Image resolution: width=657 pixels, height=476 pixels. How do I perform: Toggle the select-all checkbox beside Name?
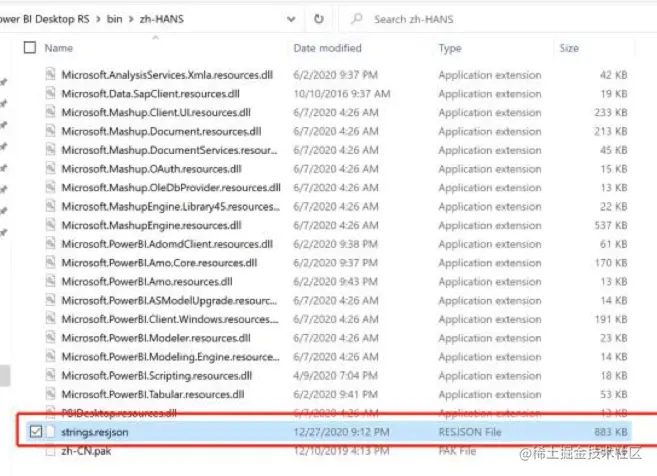[30, 48]
